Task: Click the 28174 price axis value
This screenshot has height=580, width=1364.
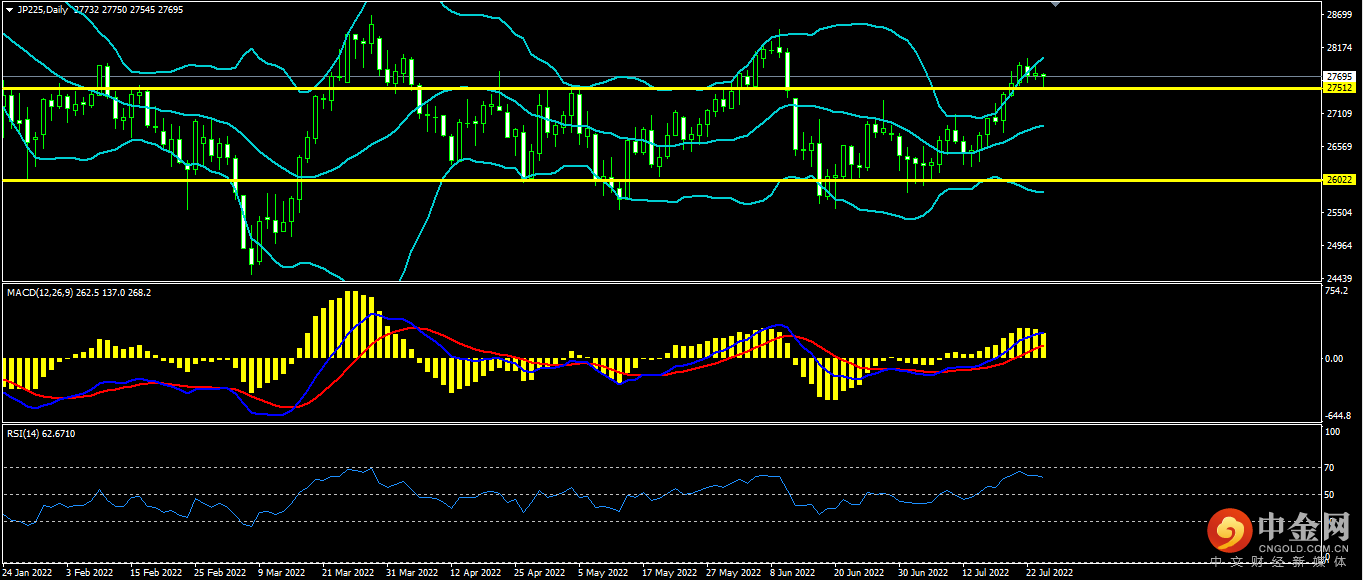Action: (1339, 48)
